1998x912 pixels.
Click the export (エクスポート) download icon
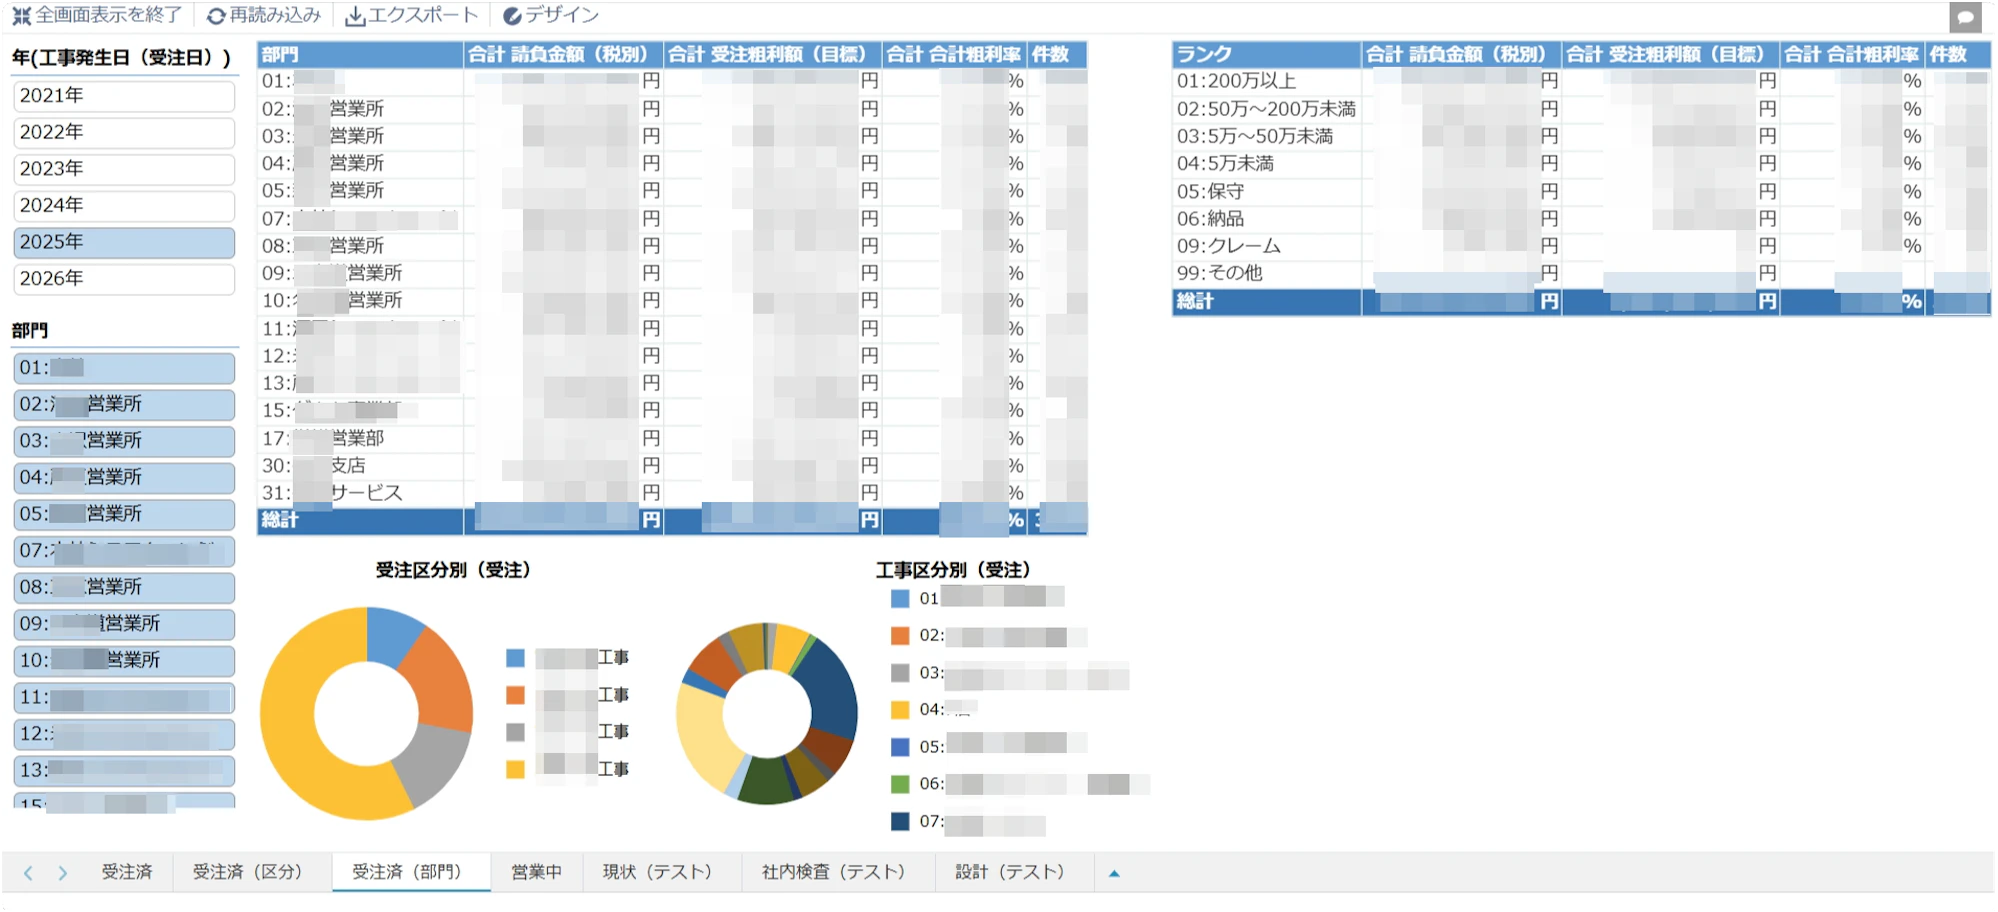coord(354,16)
